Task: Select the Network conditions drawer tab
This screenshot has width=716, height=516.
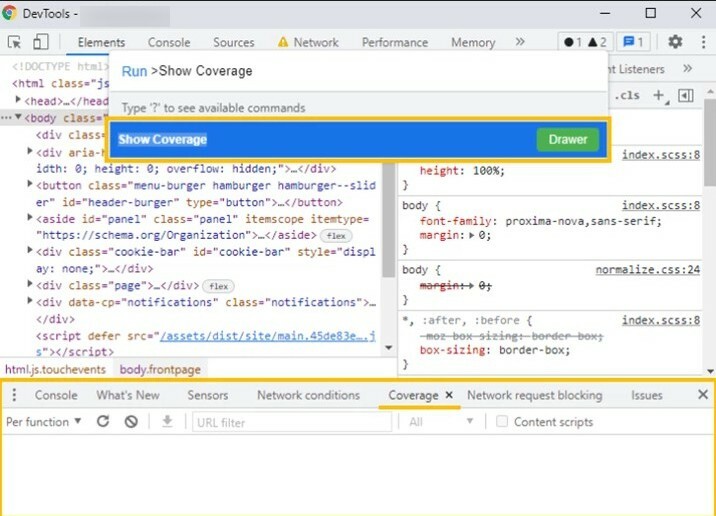Action: pos(308,395)
